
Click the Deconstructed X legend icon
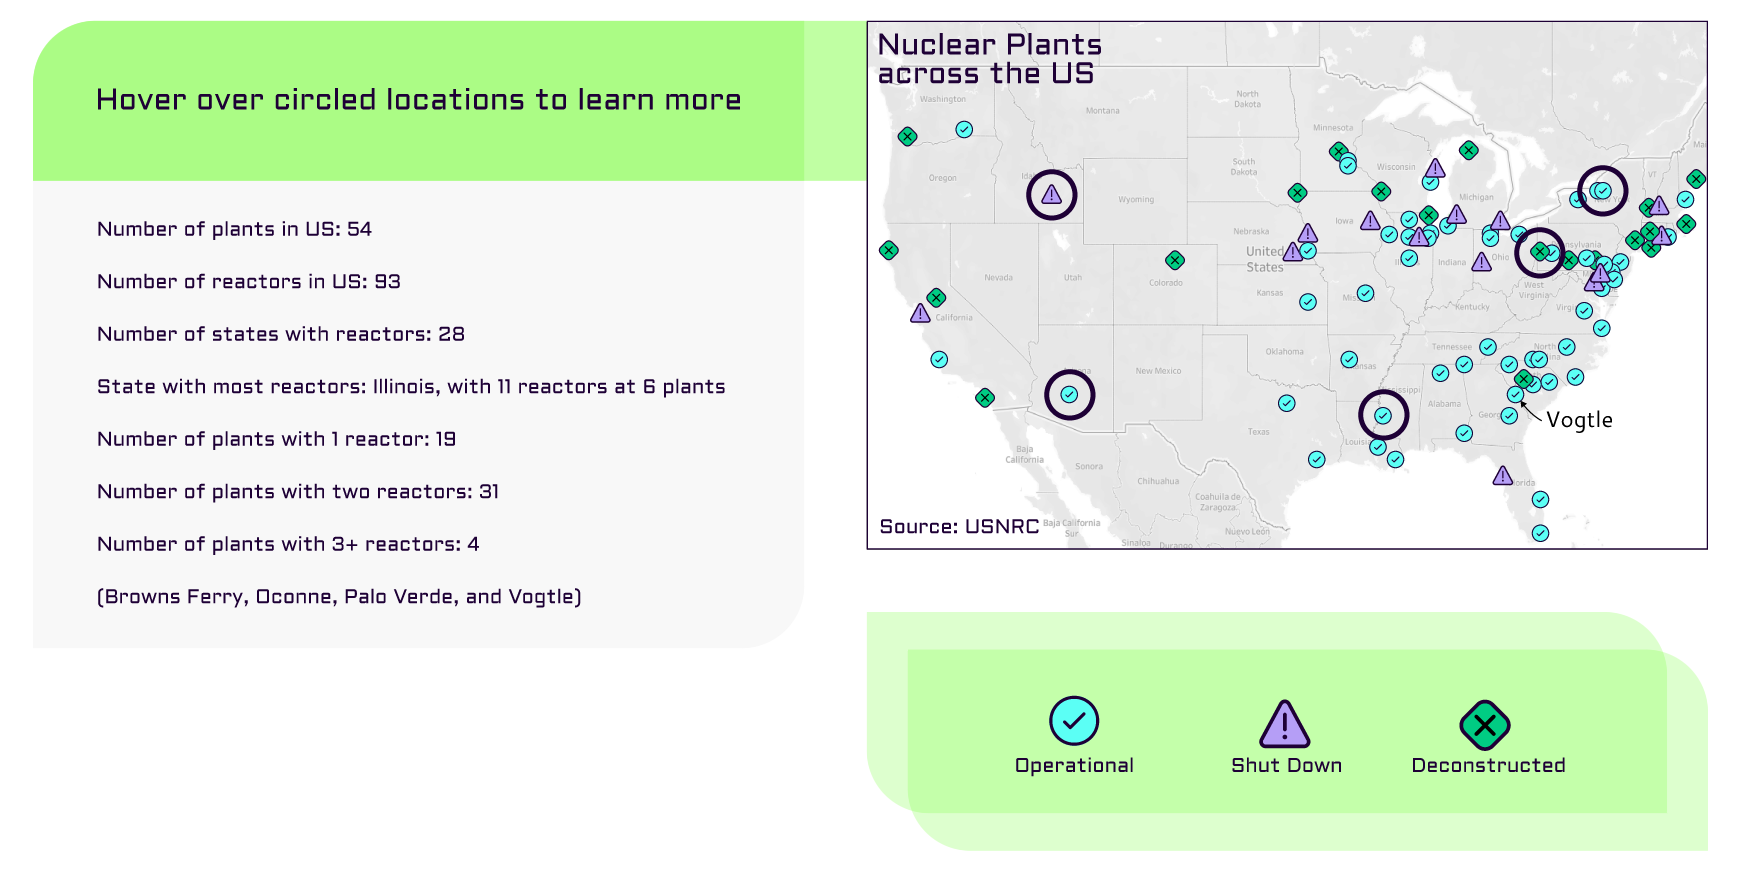pos(1485,725)
